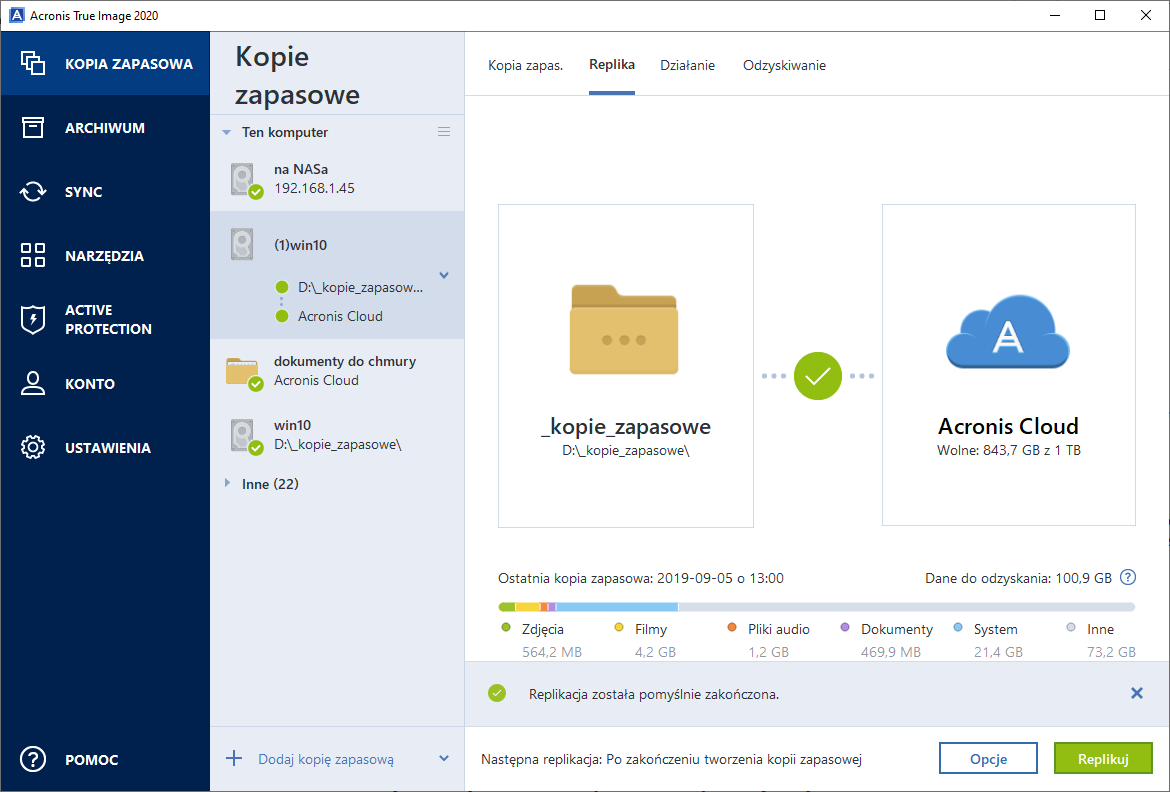Open the backup list hamburger menu
The width and height of the screenshot is (1170, 792).
pyautogui.click(x=444, y=132)
